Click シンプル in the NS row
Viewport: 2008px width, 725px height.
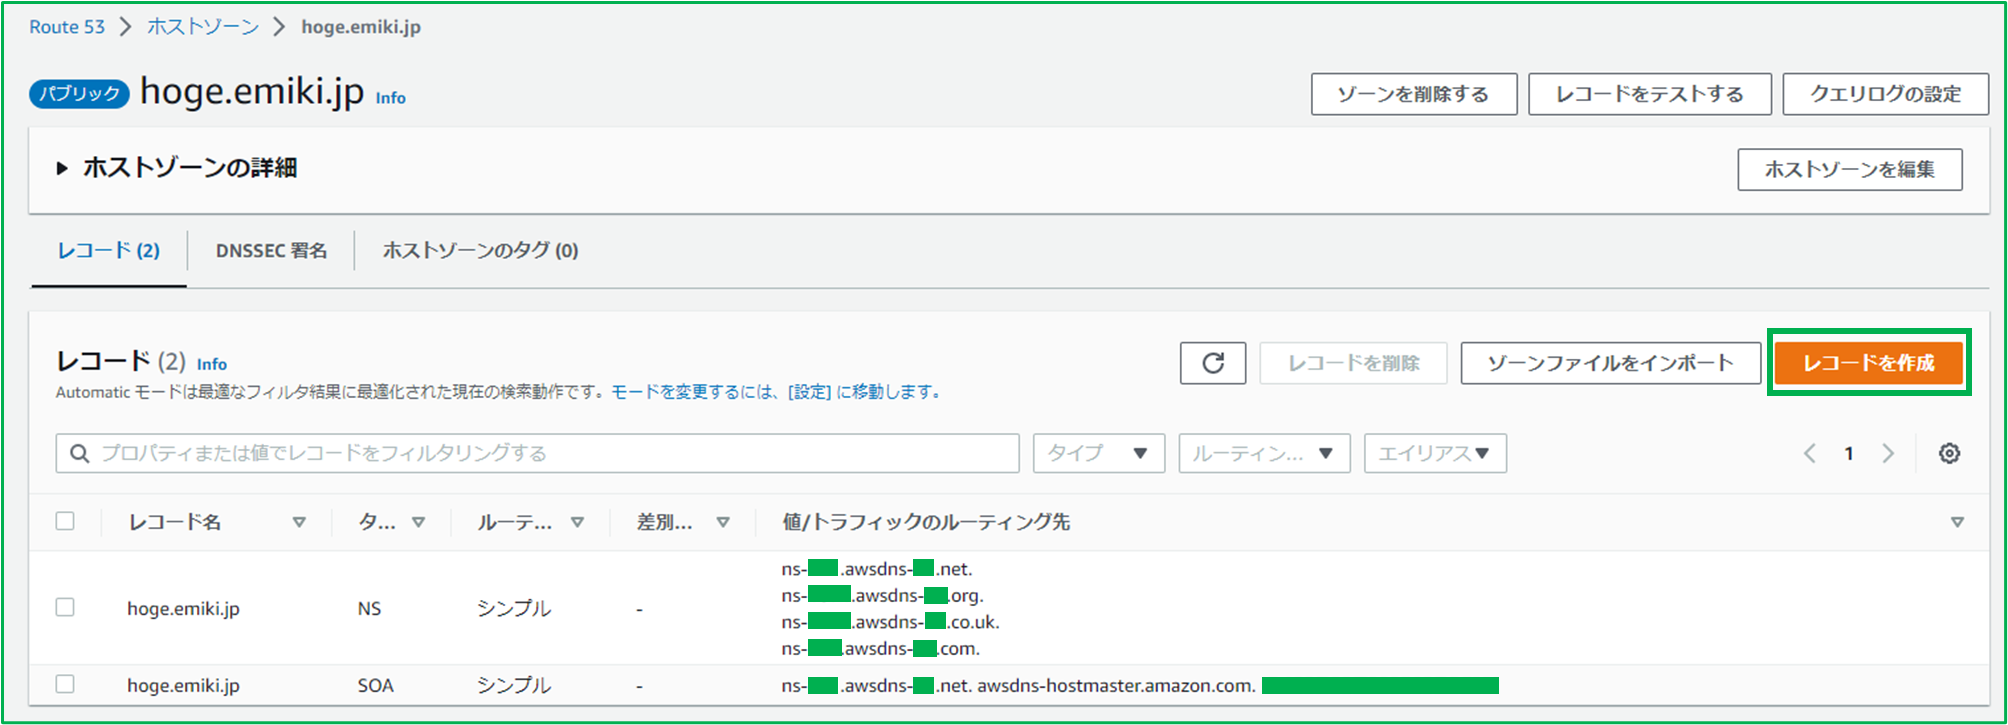pyautogui.click(x=514, y=608)
